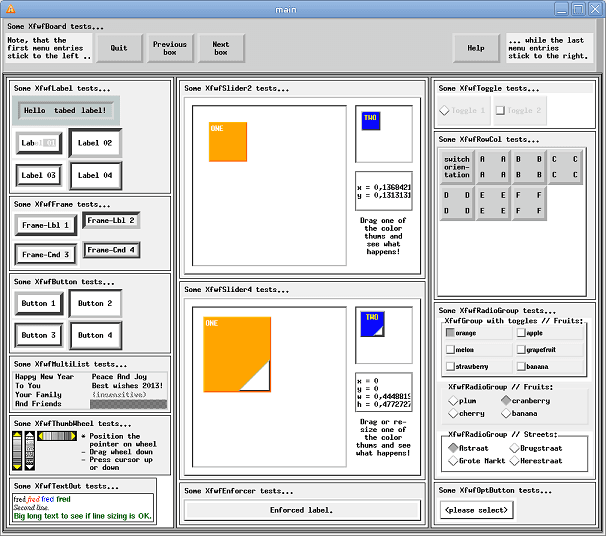This screenshot has height=536, width=606.
Task: Click the first vertical yellow thumbwheel
Action: (17, 451)
